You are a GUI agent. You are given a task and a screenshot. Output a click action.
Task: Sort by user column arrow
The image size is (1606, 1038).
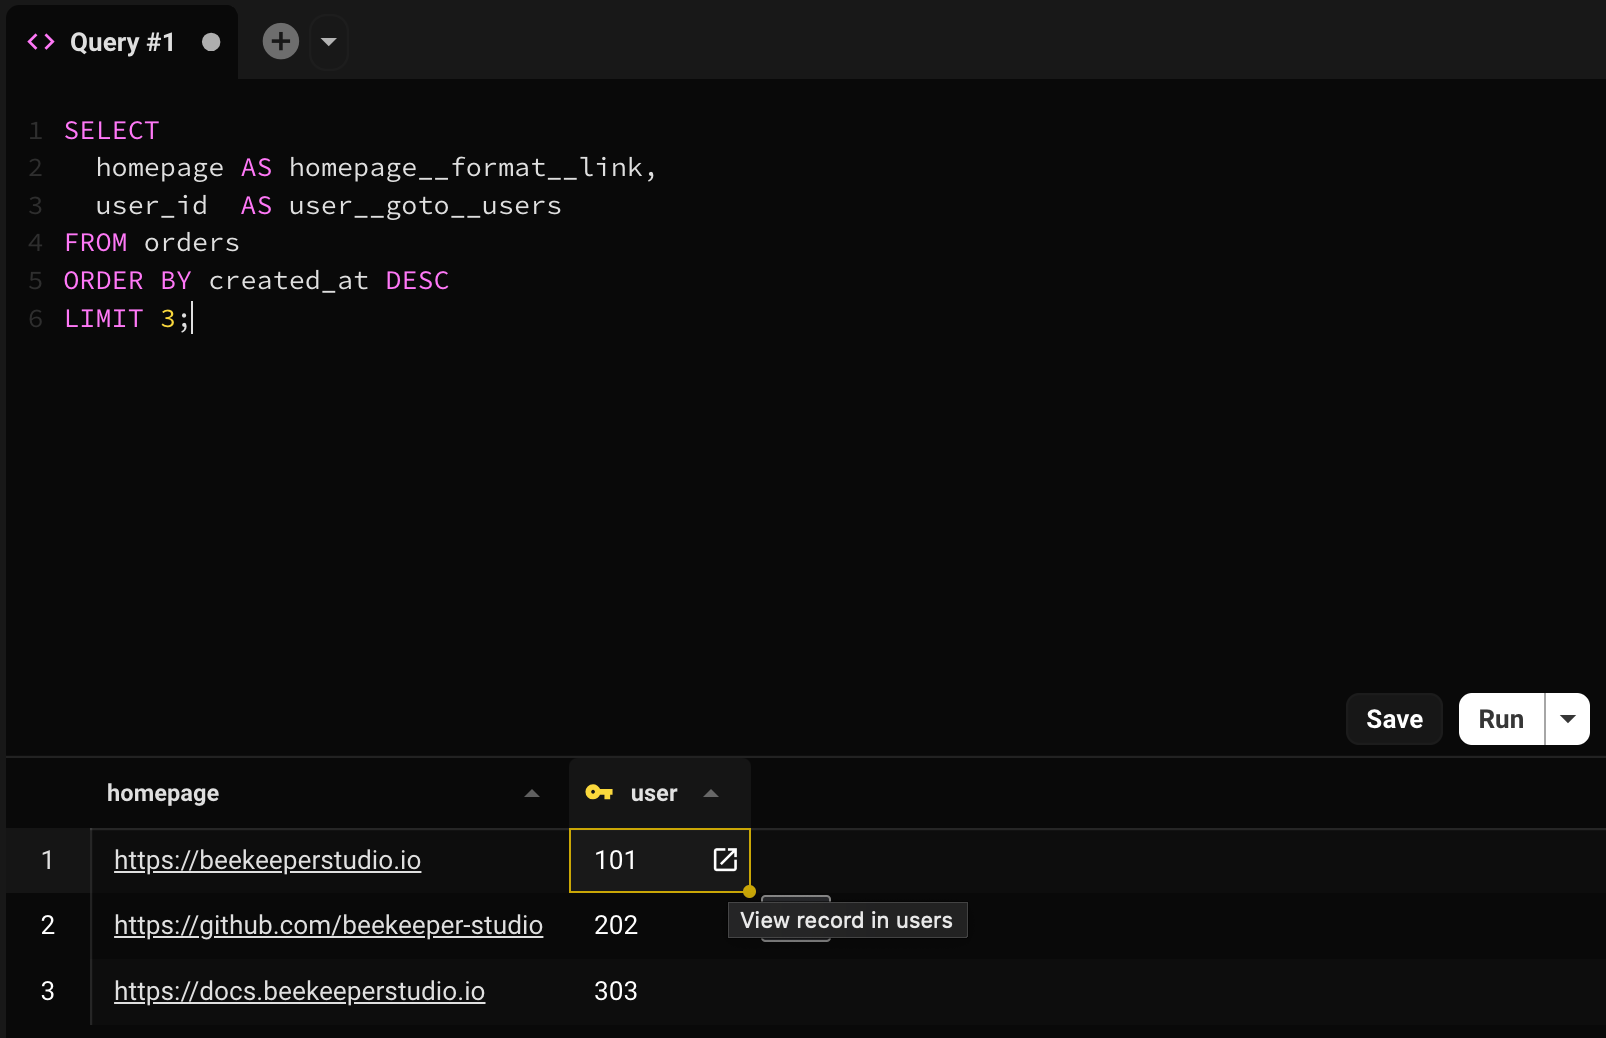pos(711,794)
